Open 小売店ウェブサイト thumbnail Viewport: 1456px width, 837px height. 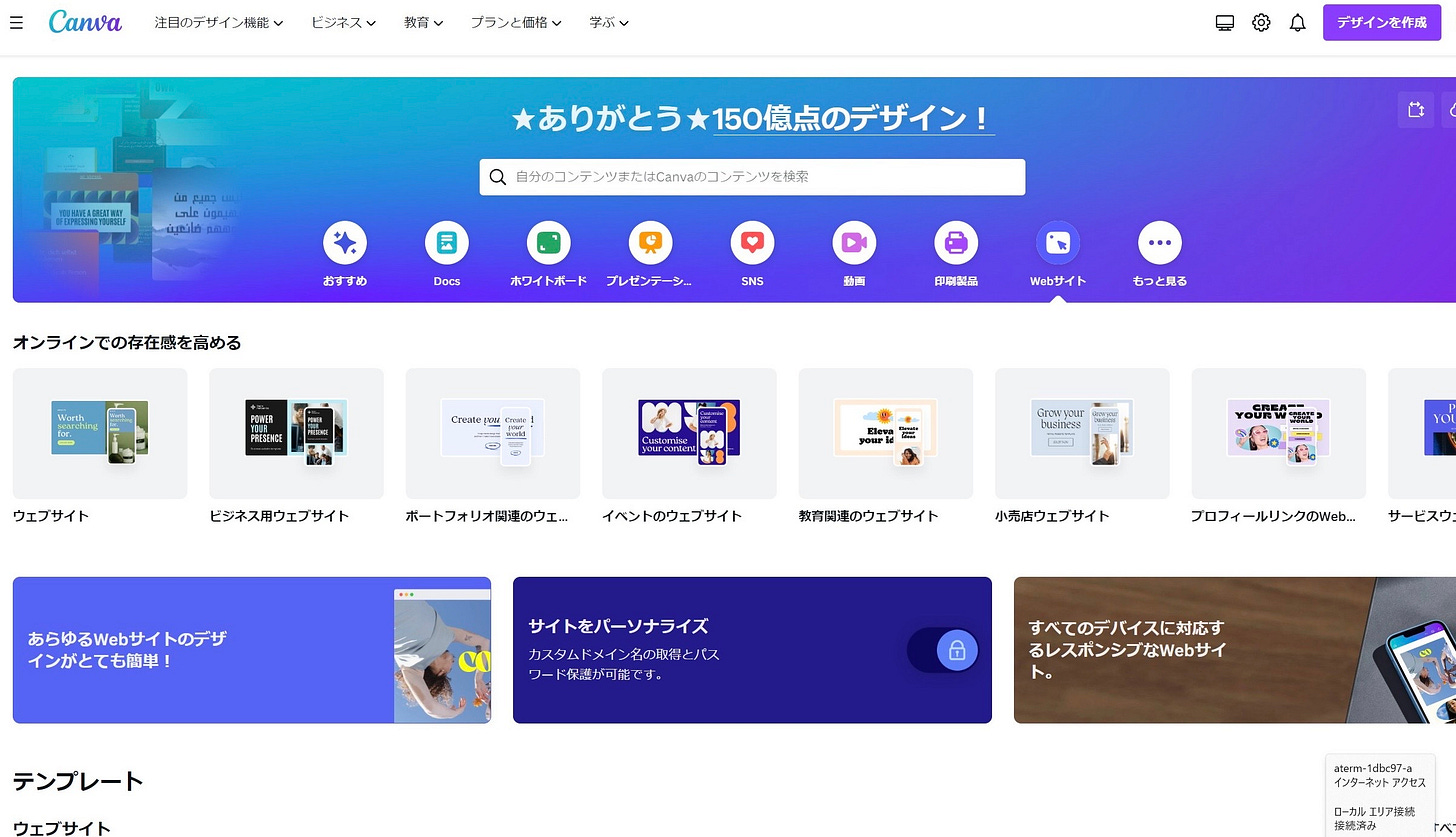pos(1082,433)
